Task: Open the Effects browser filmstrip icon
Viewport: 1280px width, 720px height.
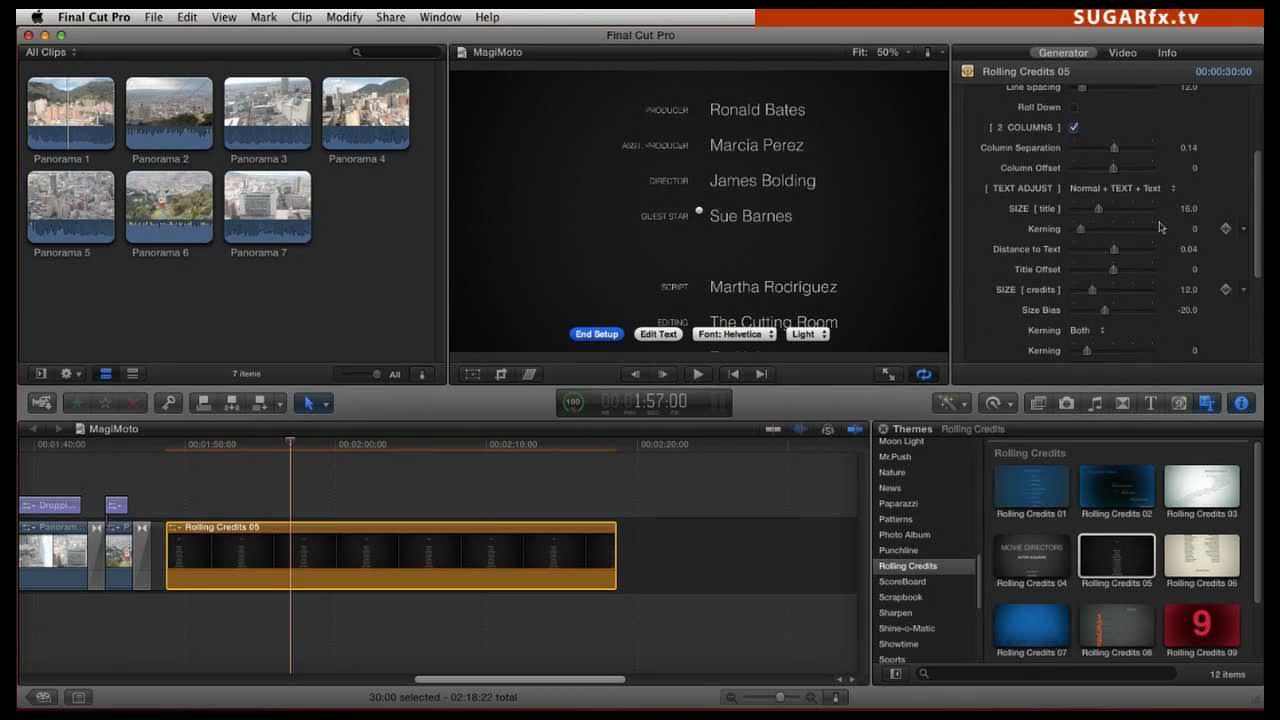Action: pos(1039,403)
